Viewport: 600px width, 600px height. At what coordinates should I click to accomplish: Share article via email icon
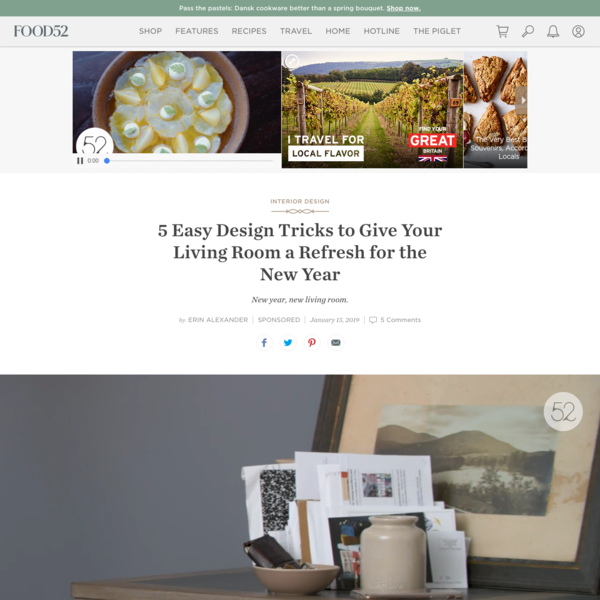(336, 342)
